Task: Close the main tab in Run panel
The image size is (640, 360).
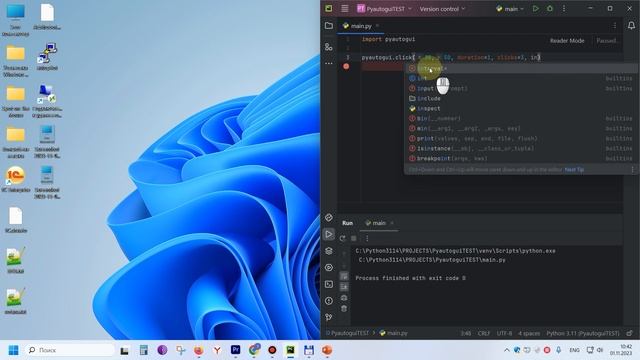Action: (x=392, y=223)
